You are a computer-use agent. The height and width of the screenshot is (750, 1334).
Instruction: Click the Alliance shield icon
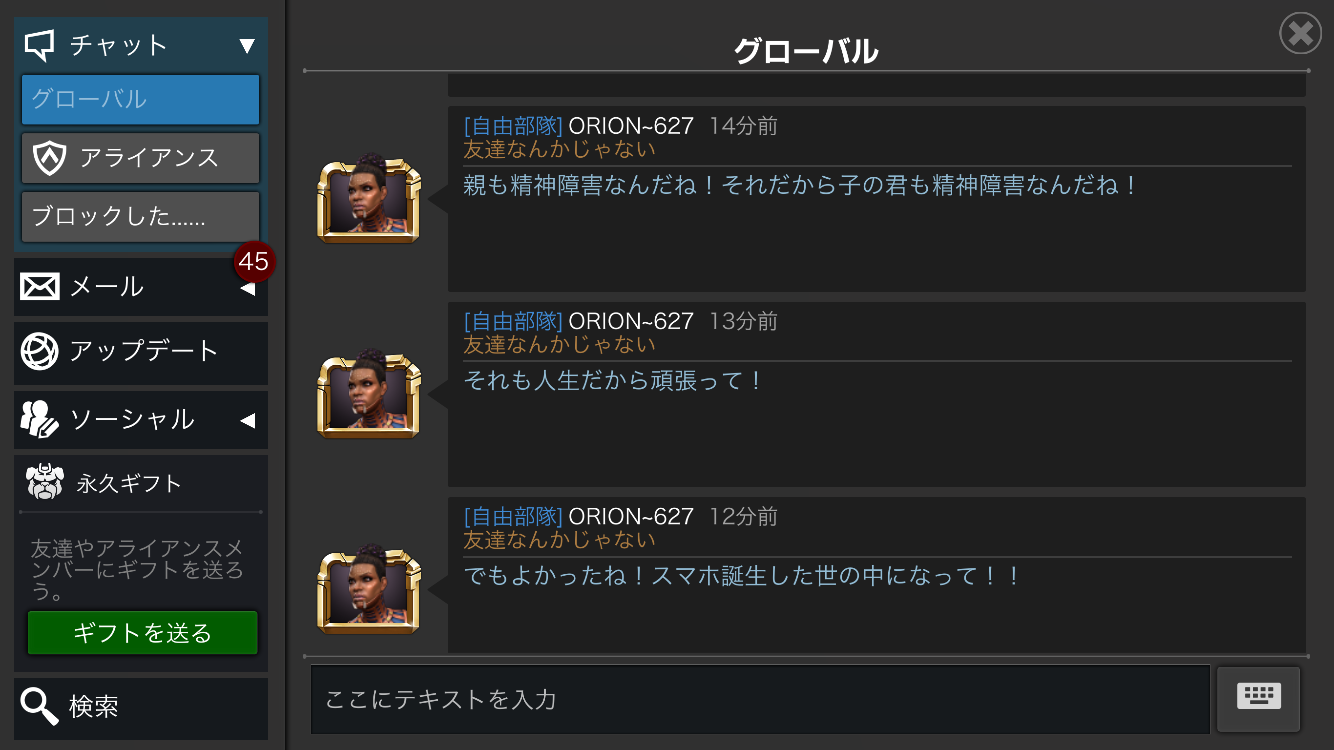click(x=48, y=158)
